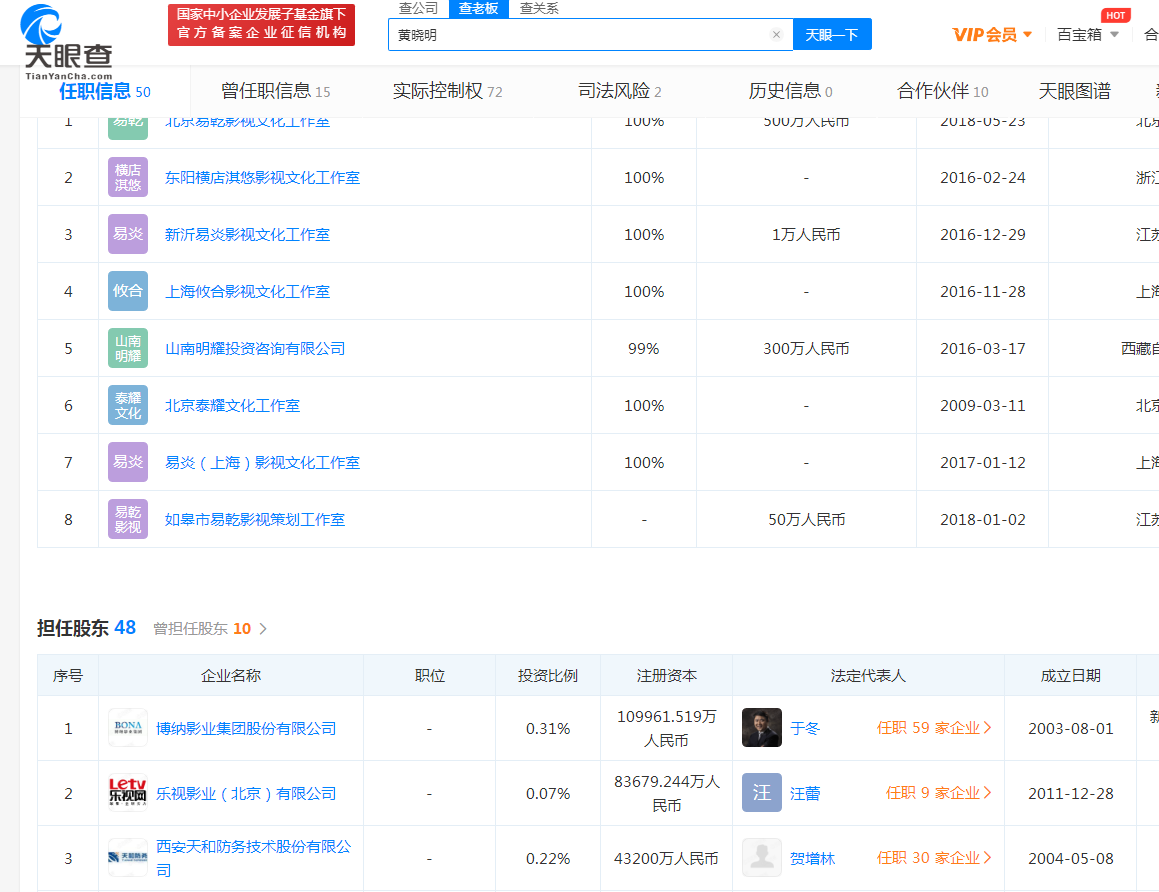
Task: Open the 合作伙伴 tab
Action: (x=942, y=91)
